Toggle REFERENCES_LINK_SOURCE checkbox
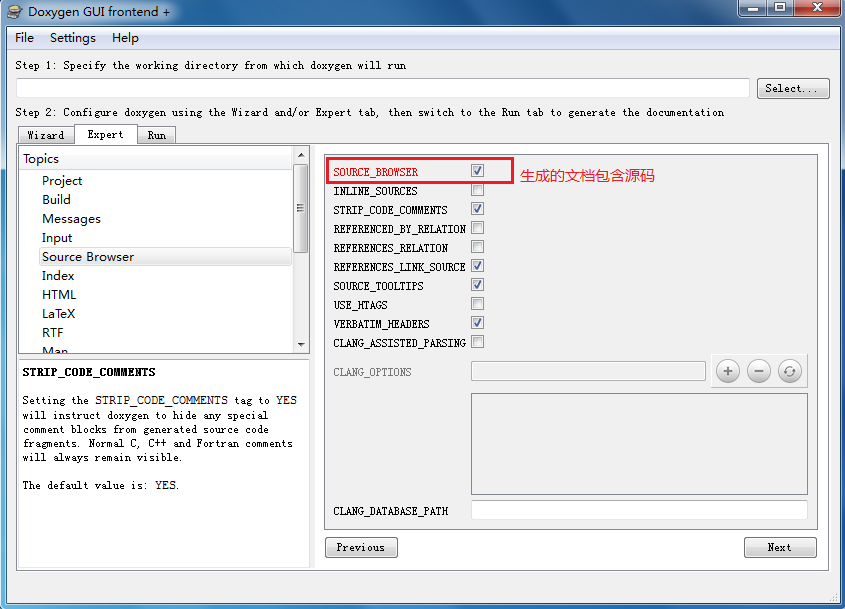Screen dimensions: 845x609 point(477,266)
